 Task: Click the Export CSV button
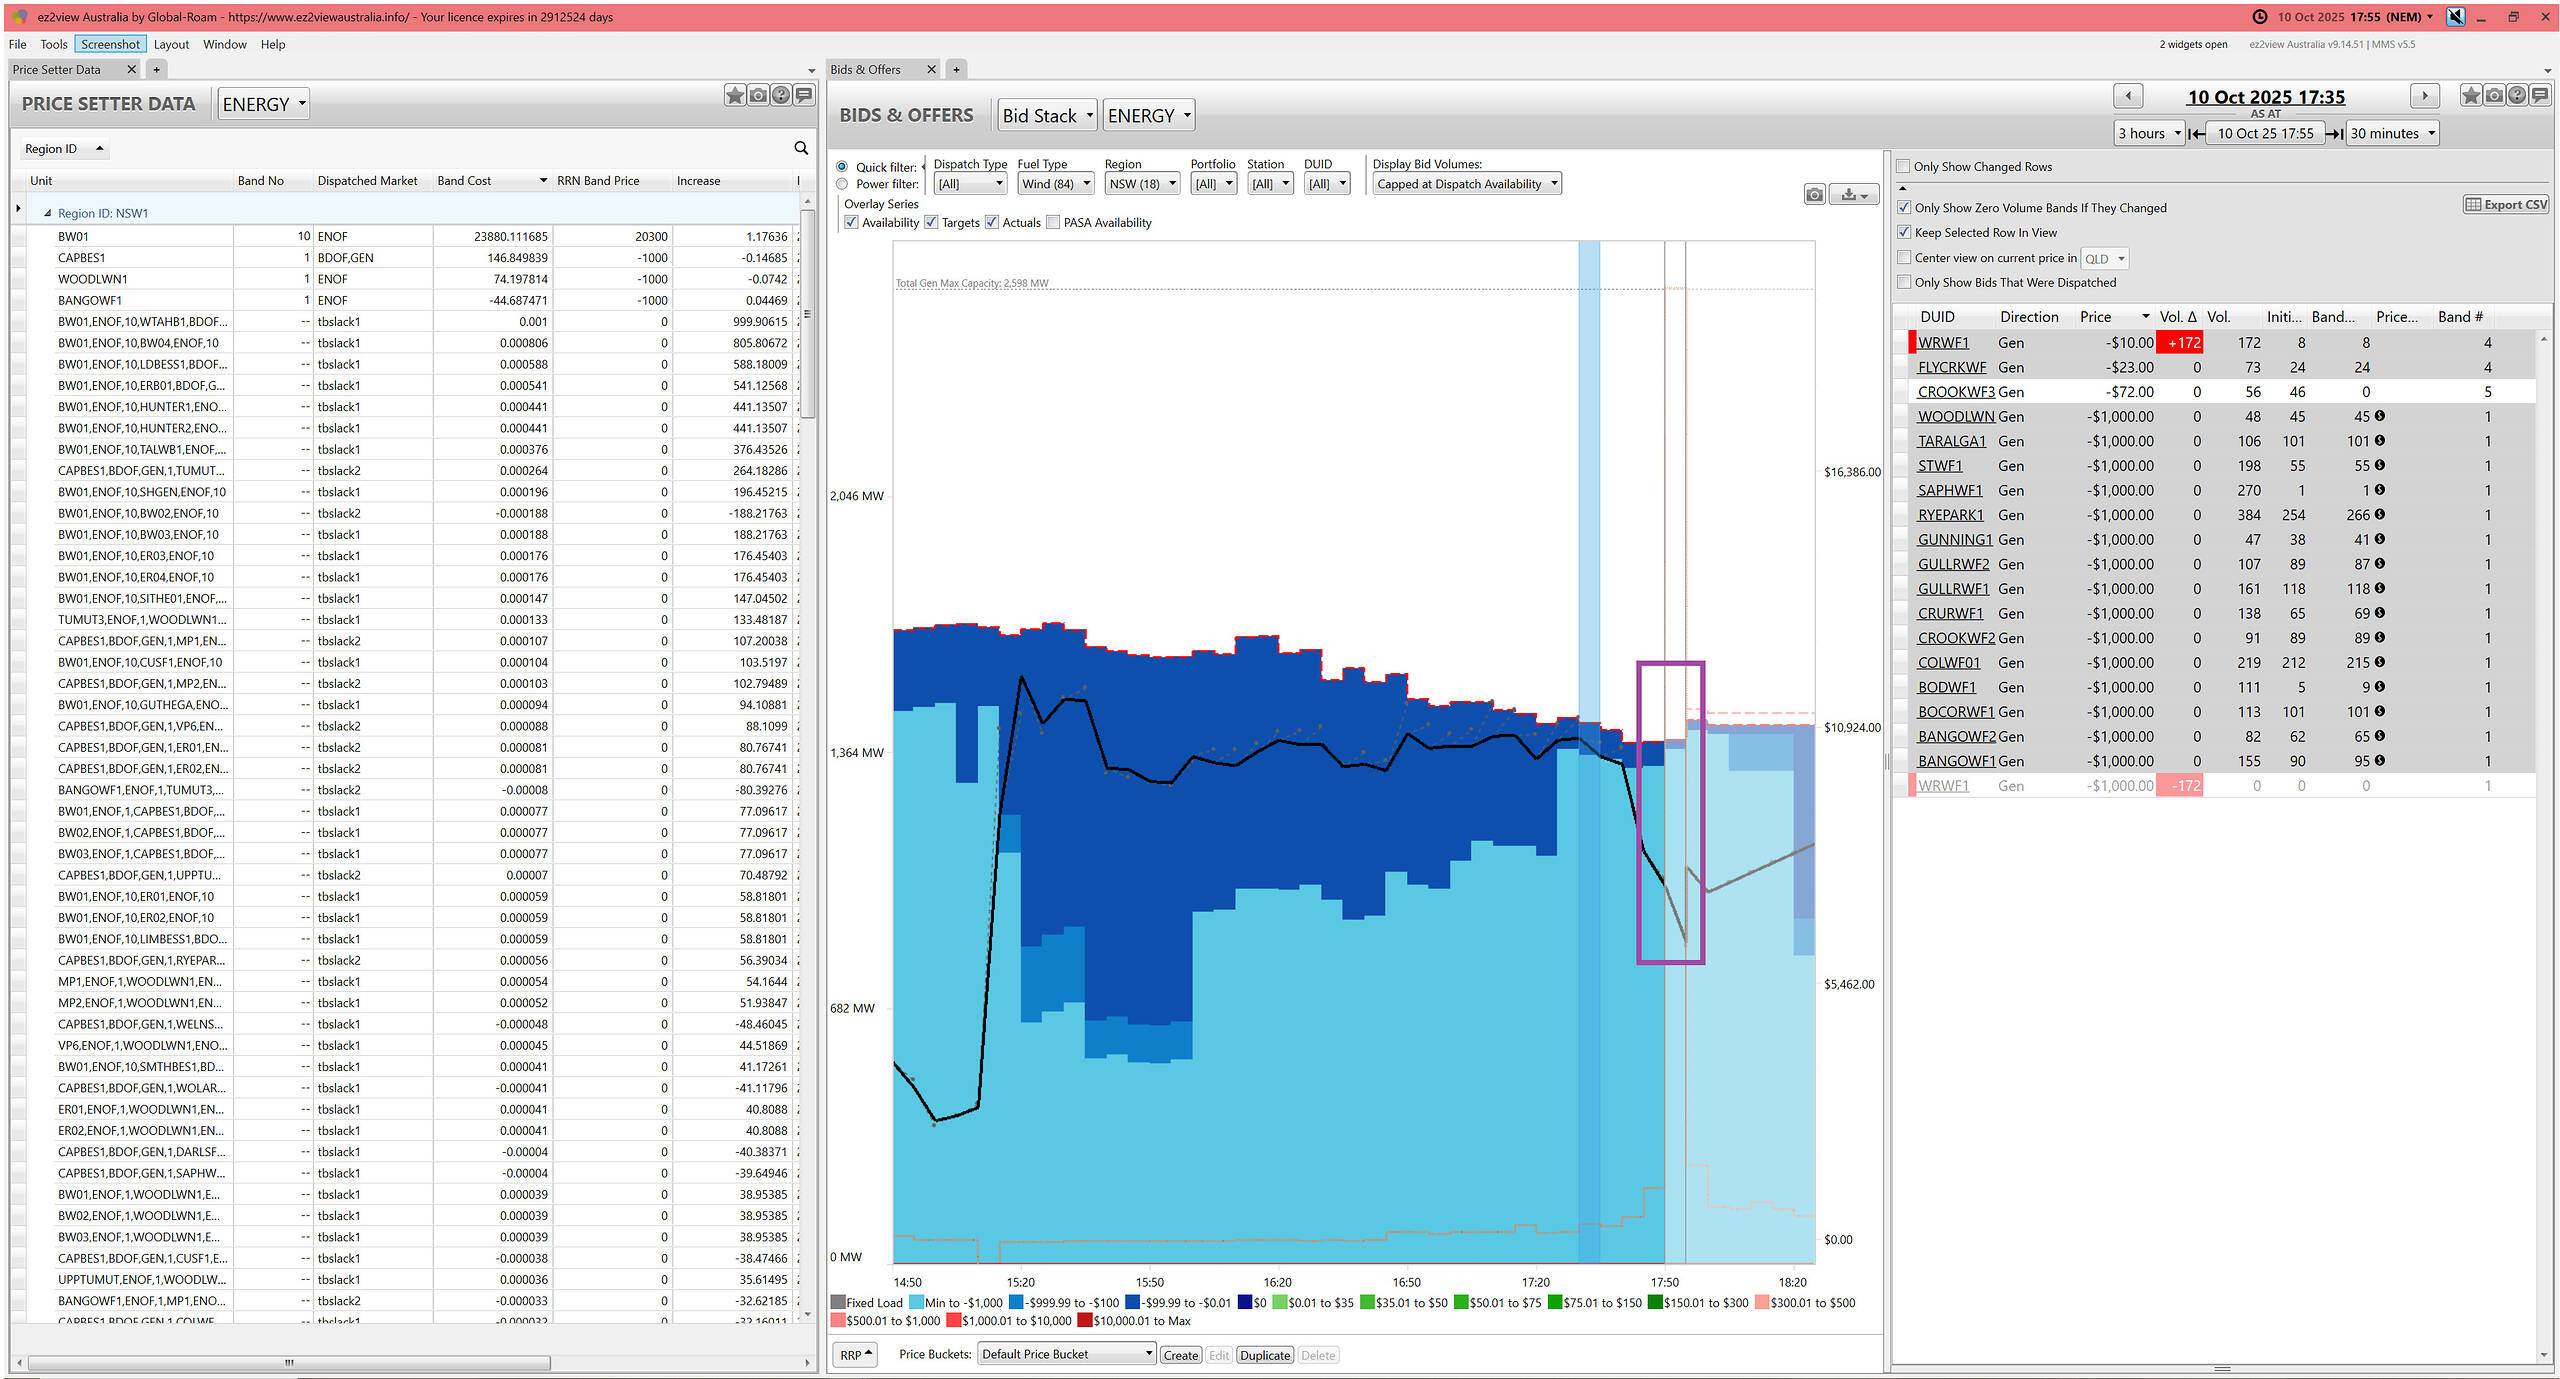[2505, 204]
